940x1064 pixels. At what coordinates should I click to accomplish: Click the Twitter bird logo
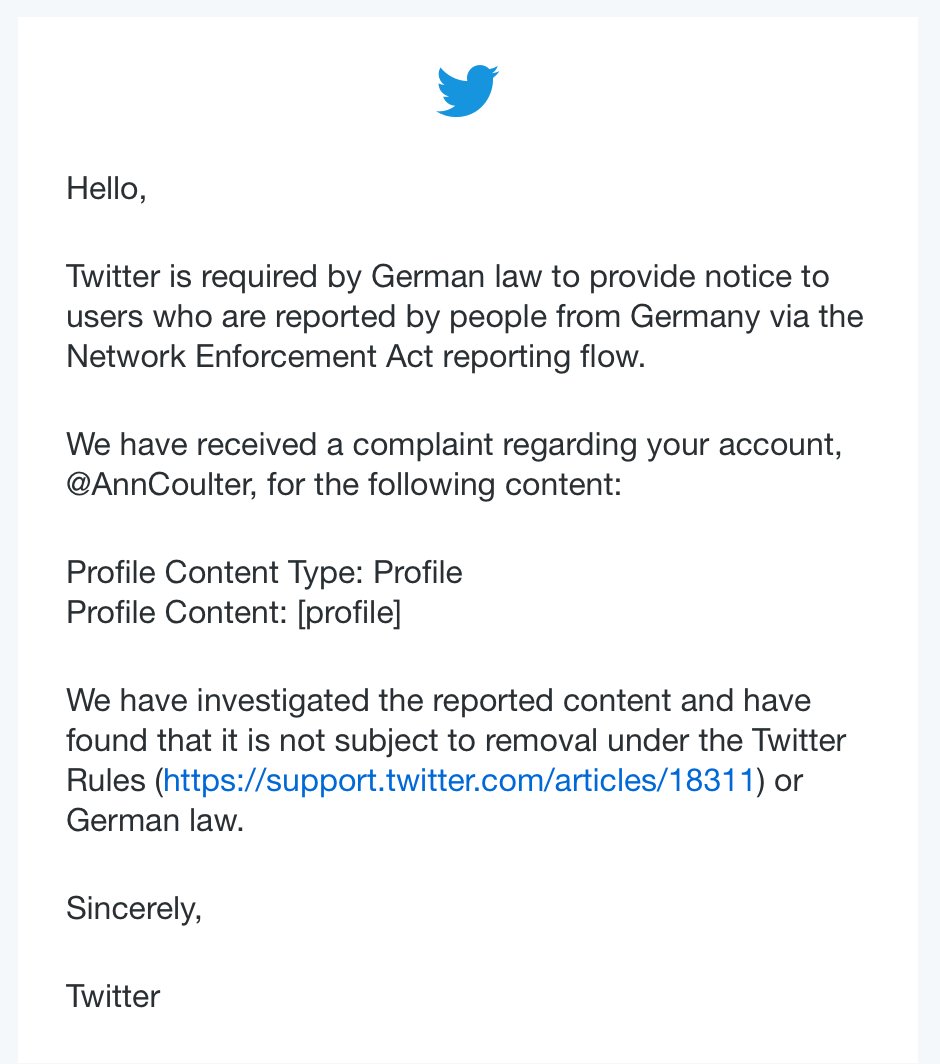point(467,91)
